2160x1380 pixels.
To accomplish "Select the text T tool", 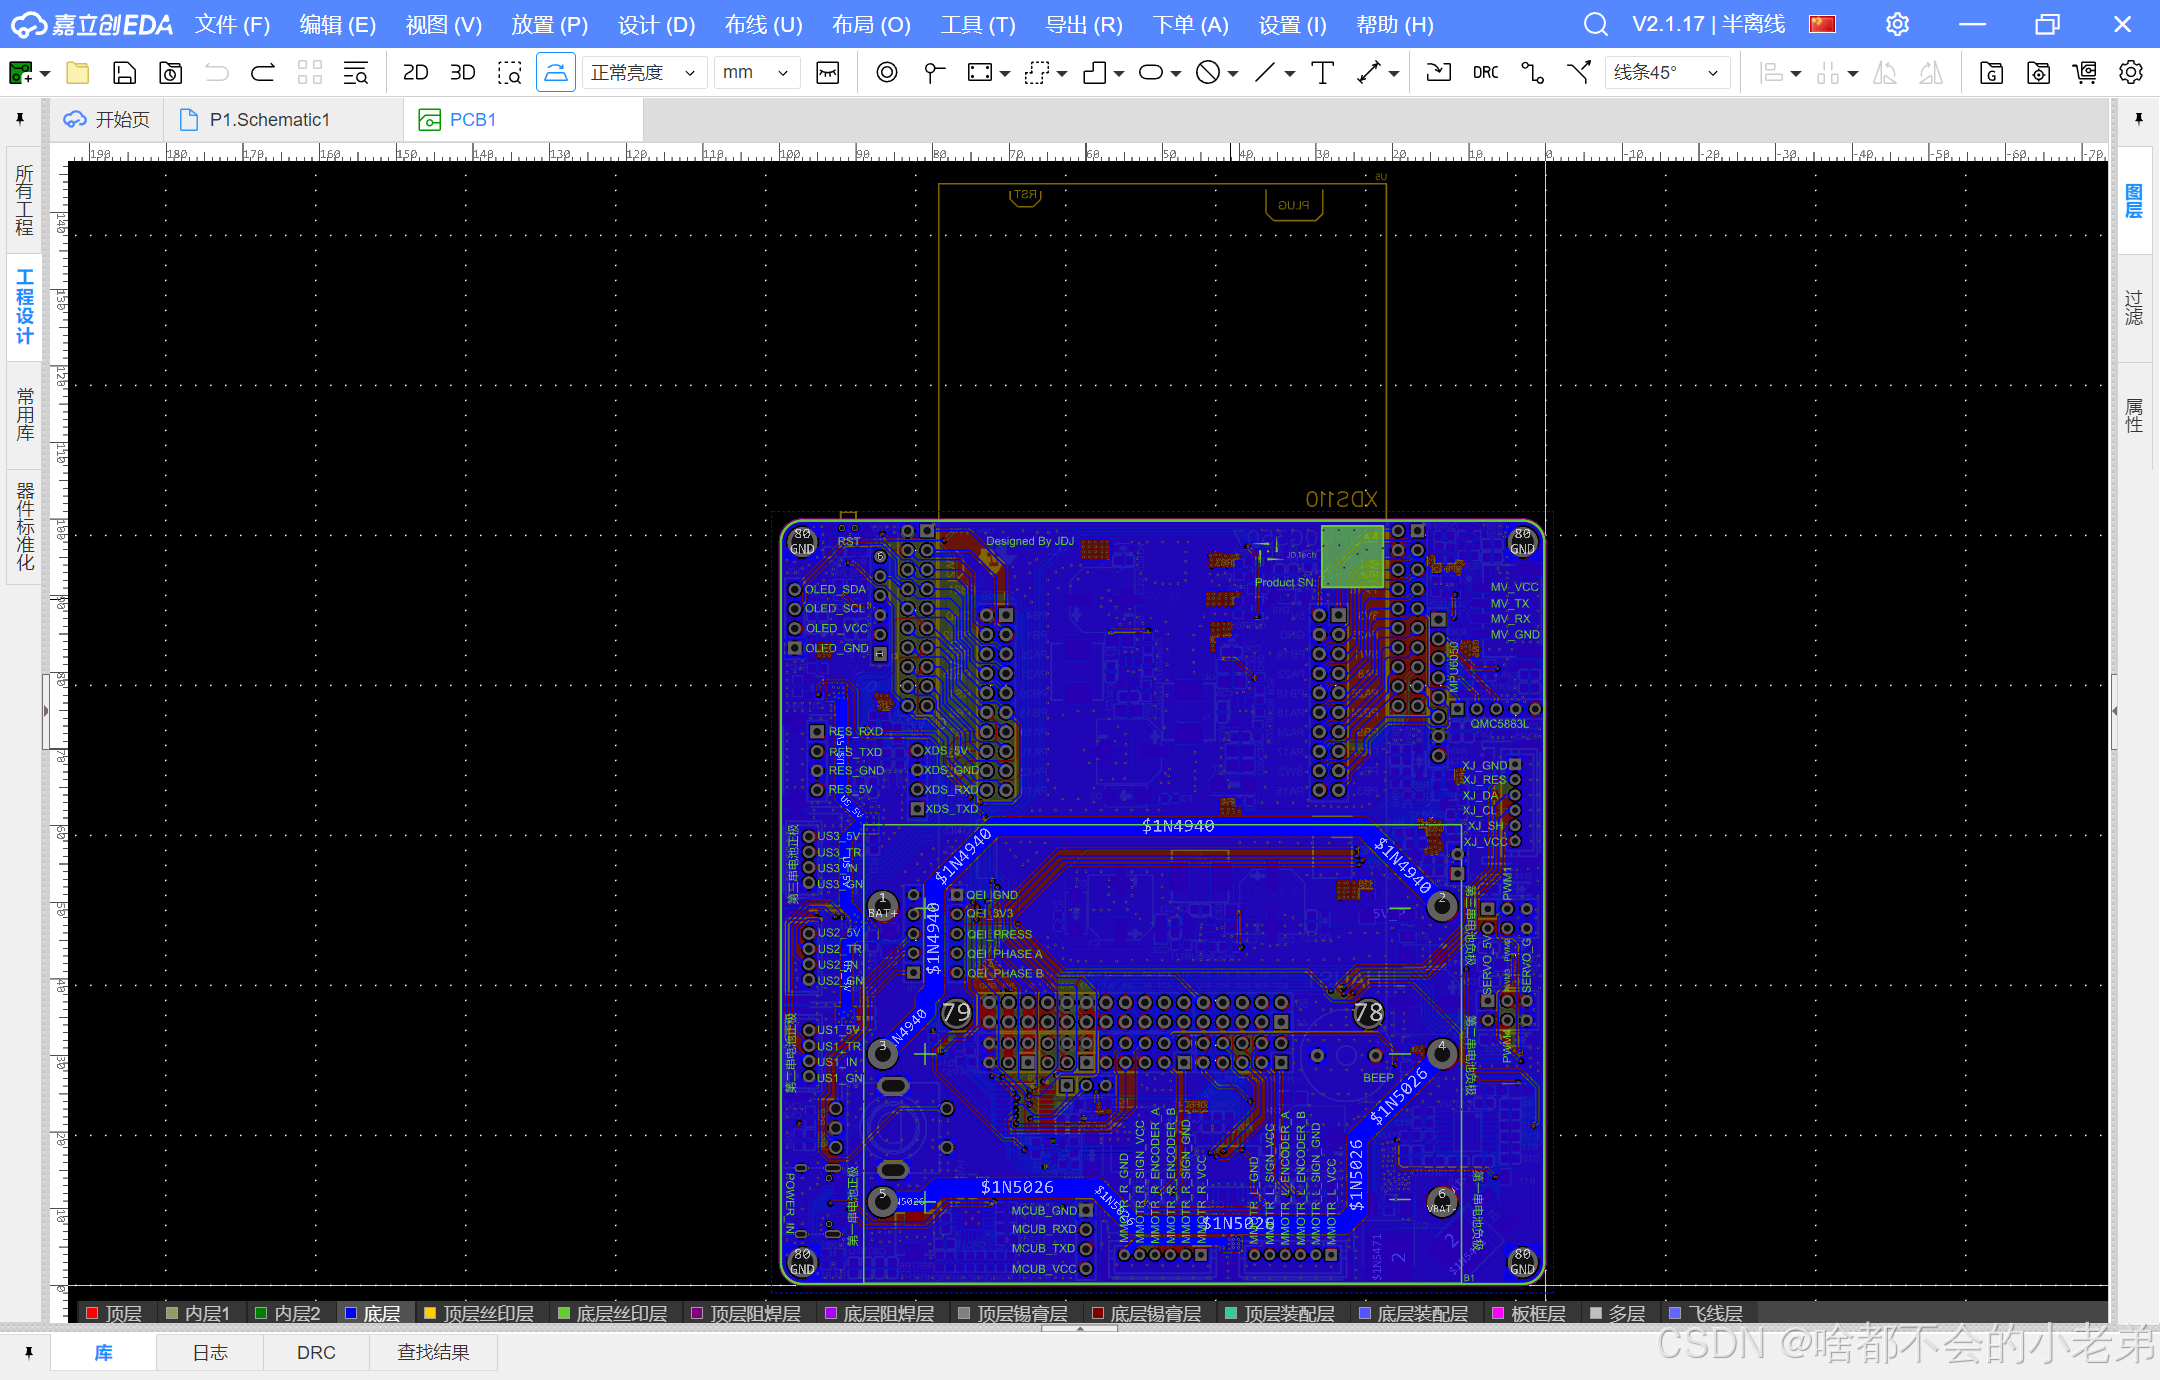I will [1322, 73].
